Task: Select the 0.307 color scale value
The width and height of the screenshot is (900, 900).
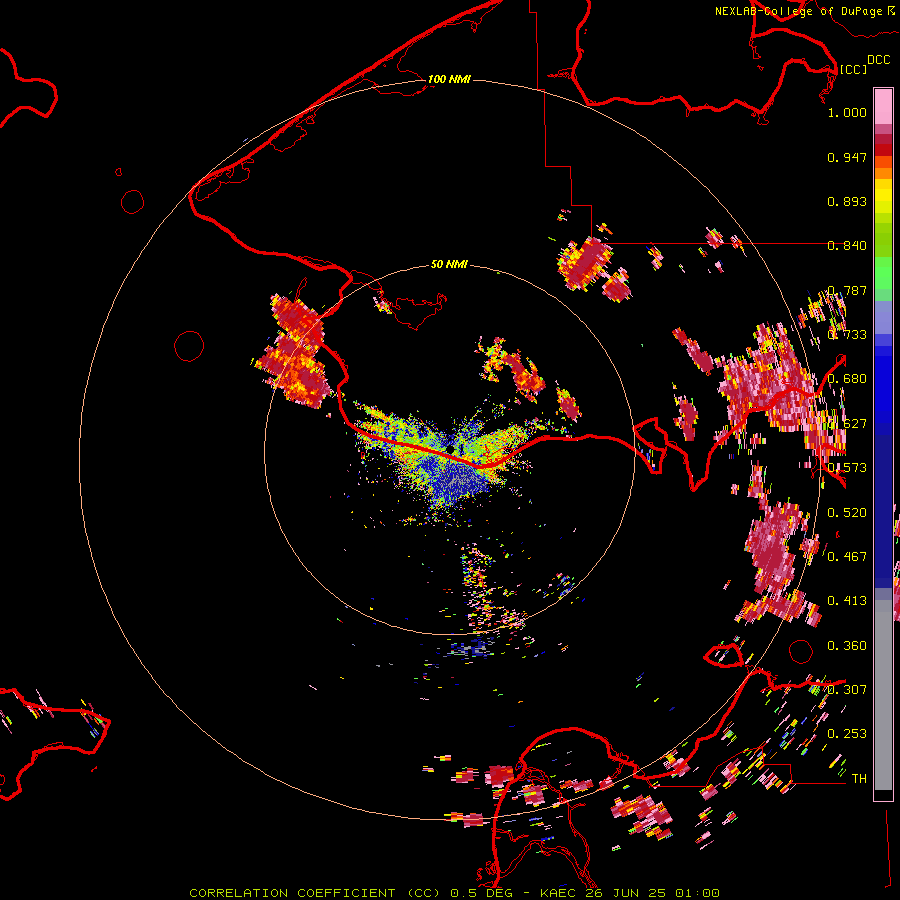Action: pos(847,689)
